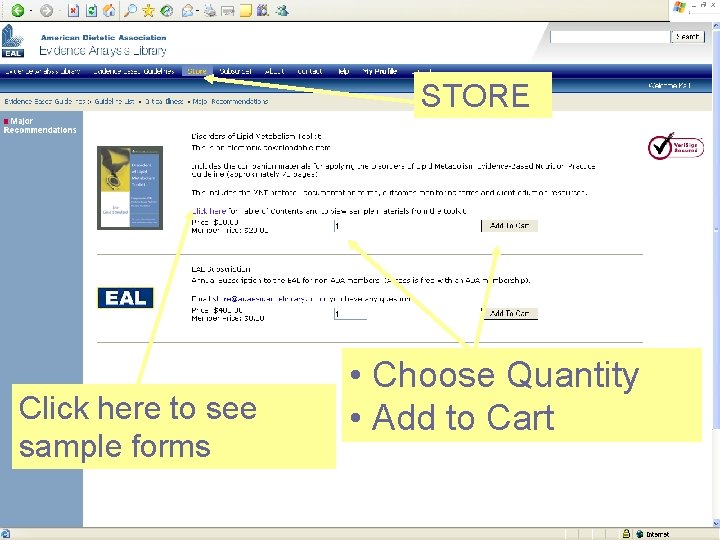
Task: Click the page icon at status bar left
Action: point(5,534)
